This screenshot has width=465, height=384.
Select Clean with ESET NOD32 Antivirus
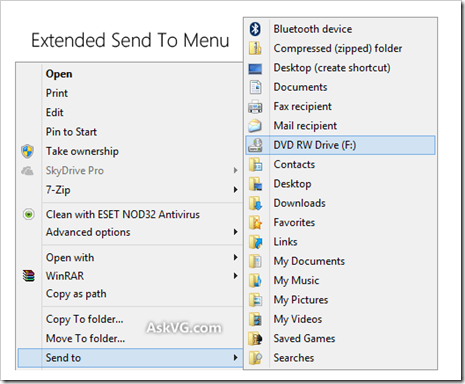[123, 214]
